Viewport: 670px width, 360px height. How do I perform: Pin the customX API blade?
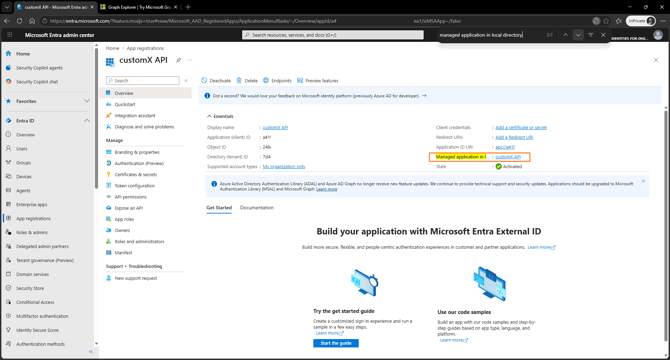[179, 60]
